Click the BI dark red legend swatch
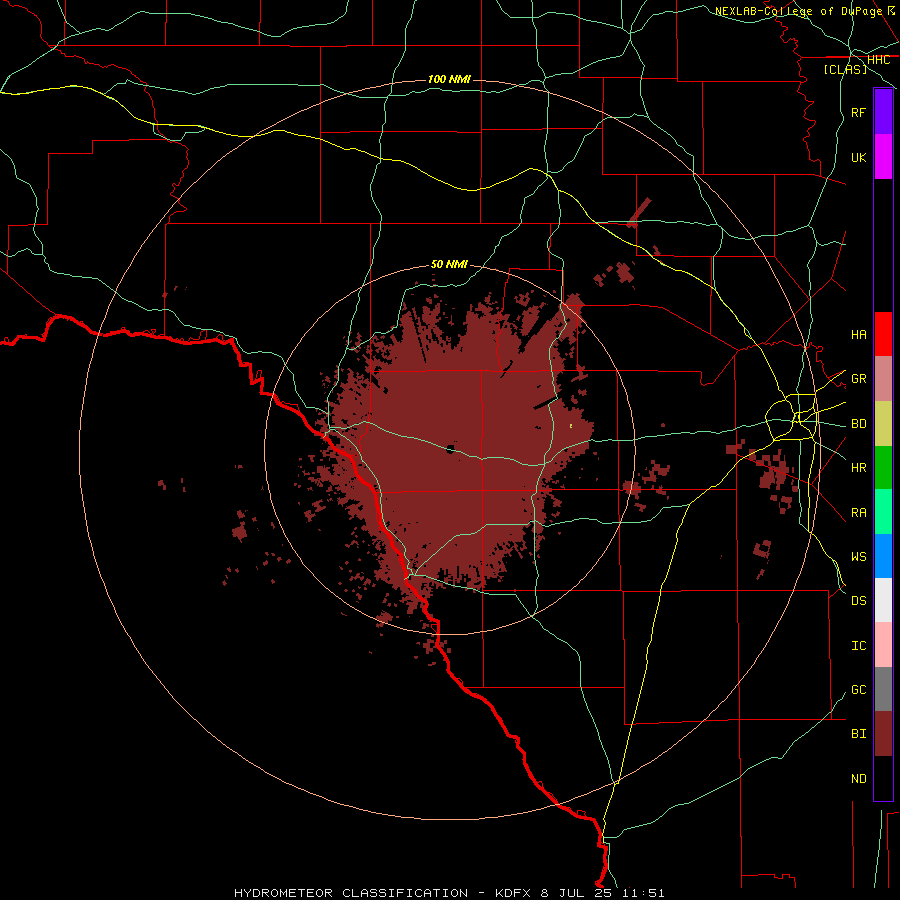 point(883,734)
